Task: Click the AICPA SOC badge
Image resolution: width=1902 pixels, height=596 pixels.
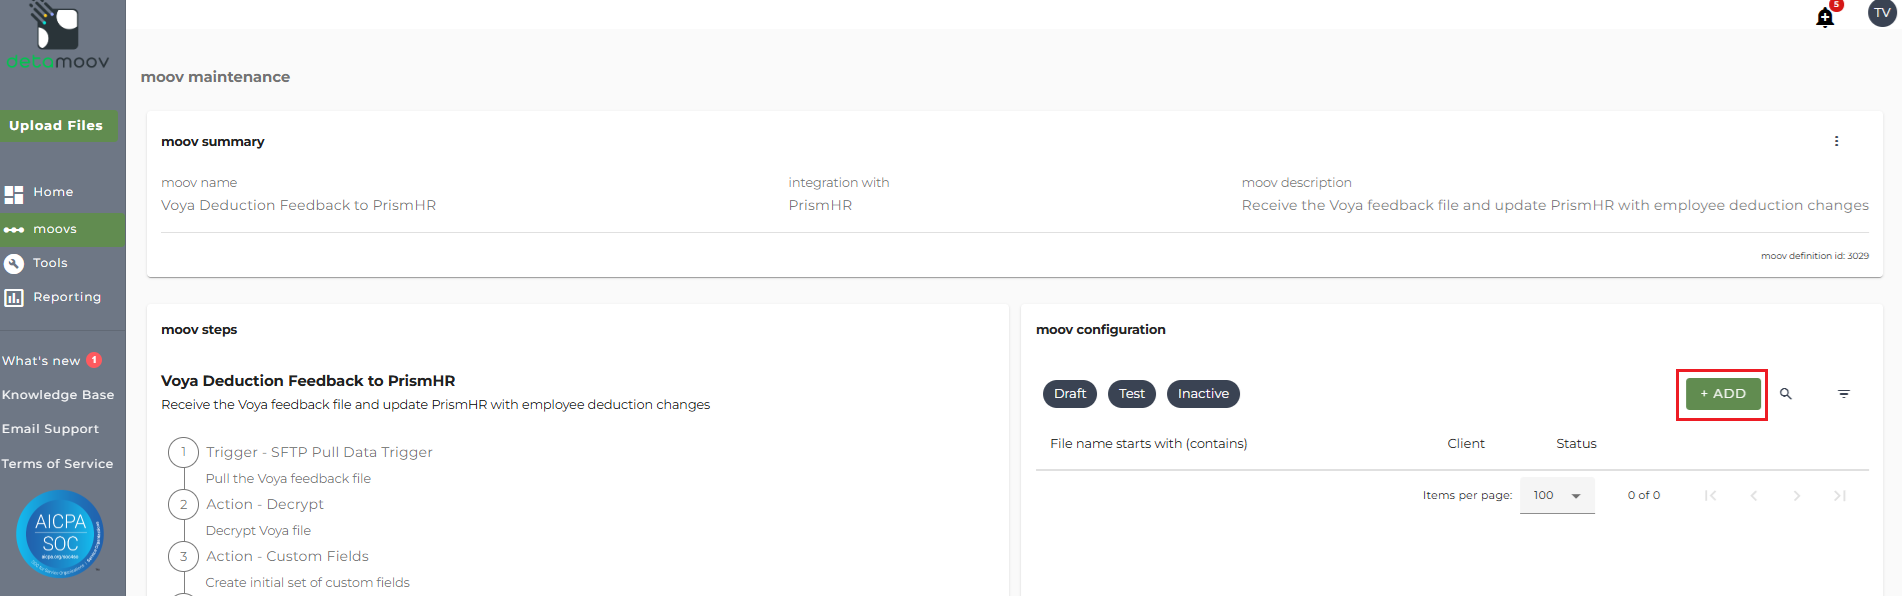Action: (60, 534)
